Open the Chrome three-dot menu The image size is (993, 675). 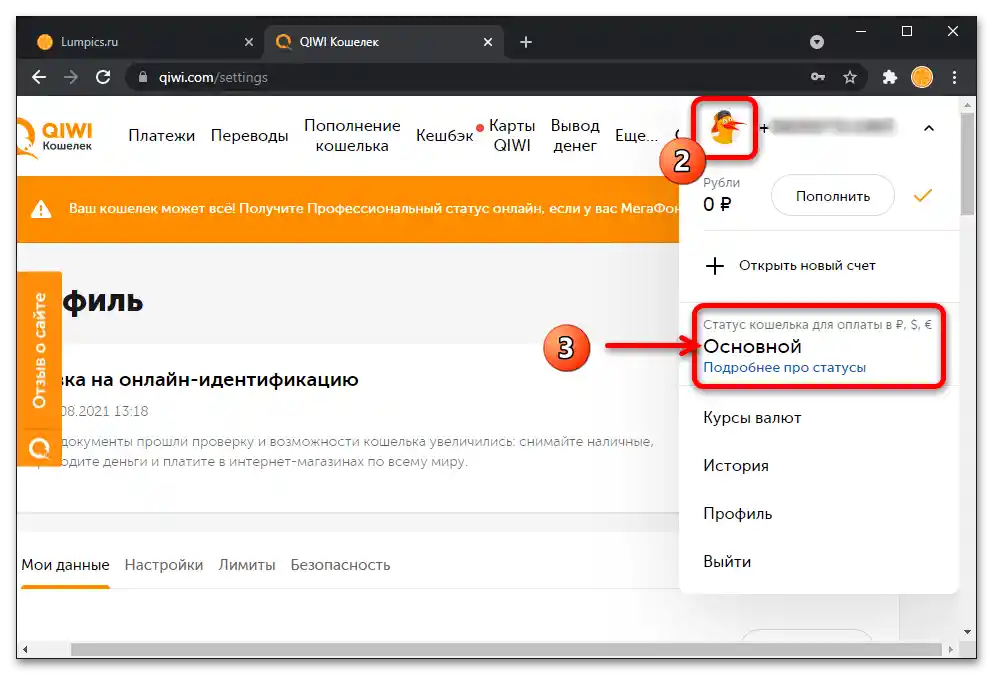[x=954, y=77]
